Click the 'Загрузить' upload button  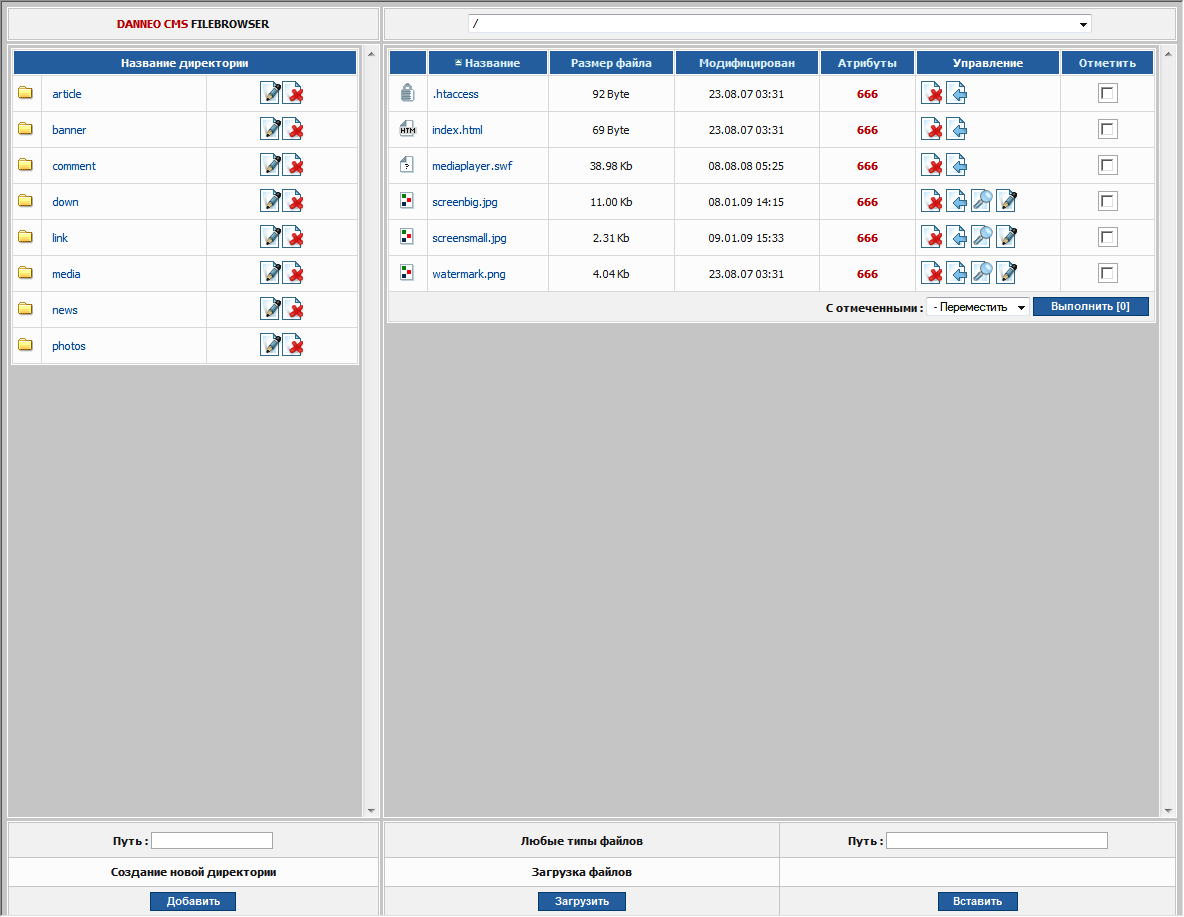582,901
